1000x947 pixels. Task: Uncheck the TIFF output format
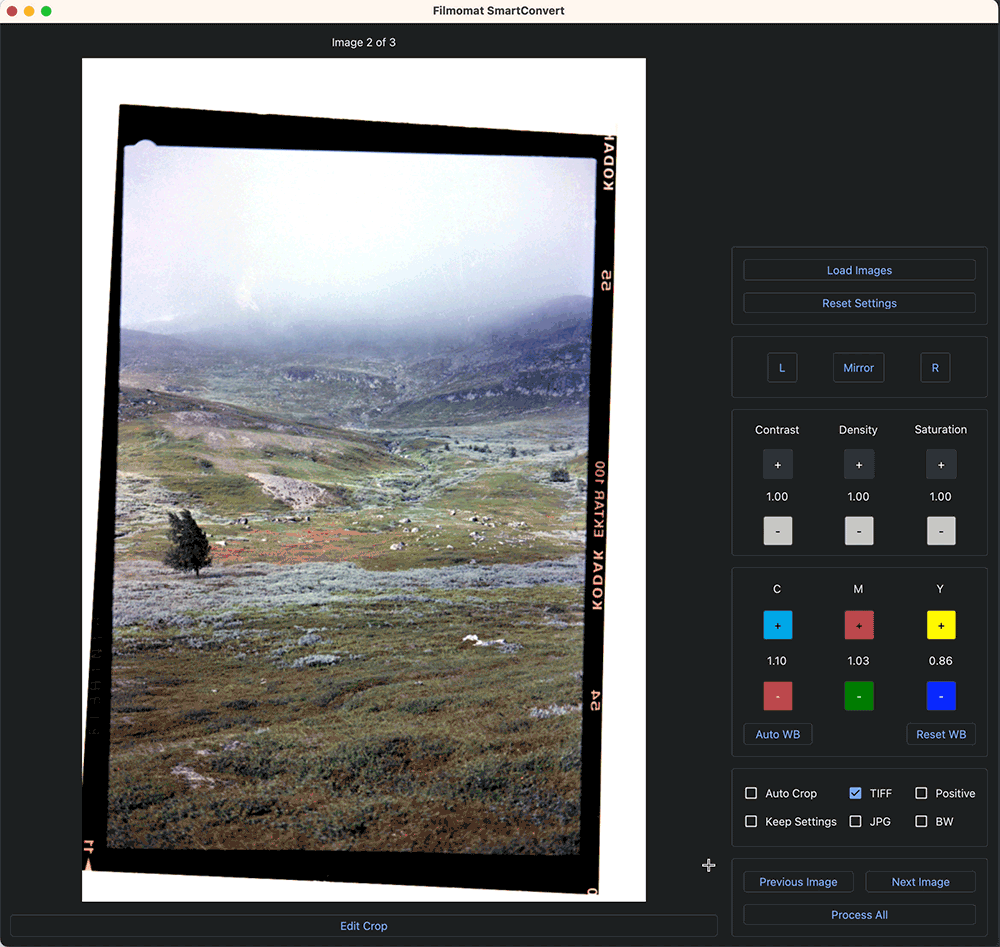click(x=855, y=793)
